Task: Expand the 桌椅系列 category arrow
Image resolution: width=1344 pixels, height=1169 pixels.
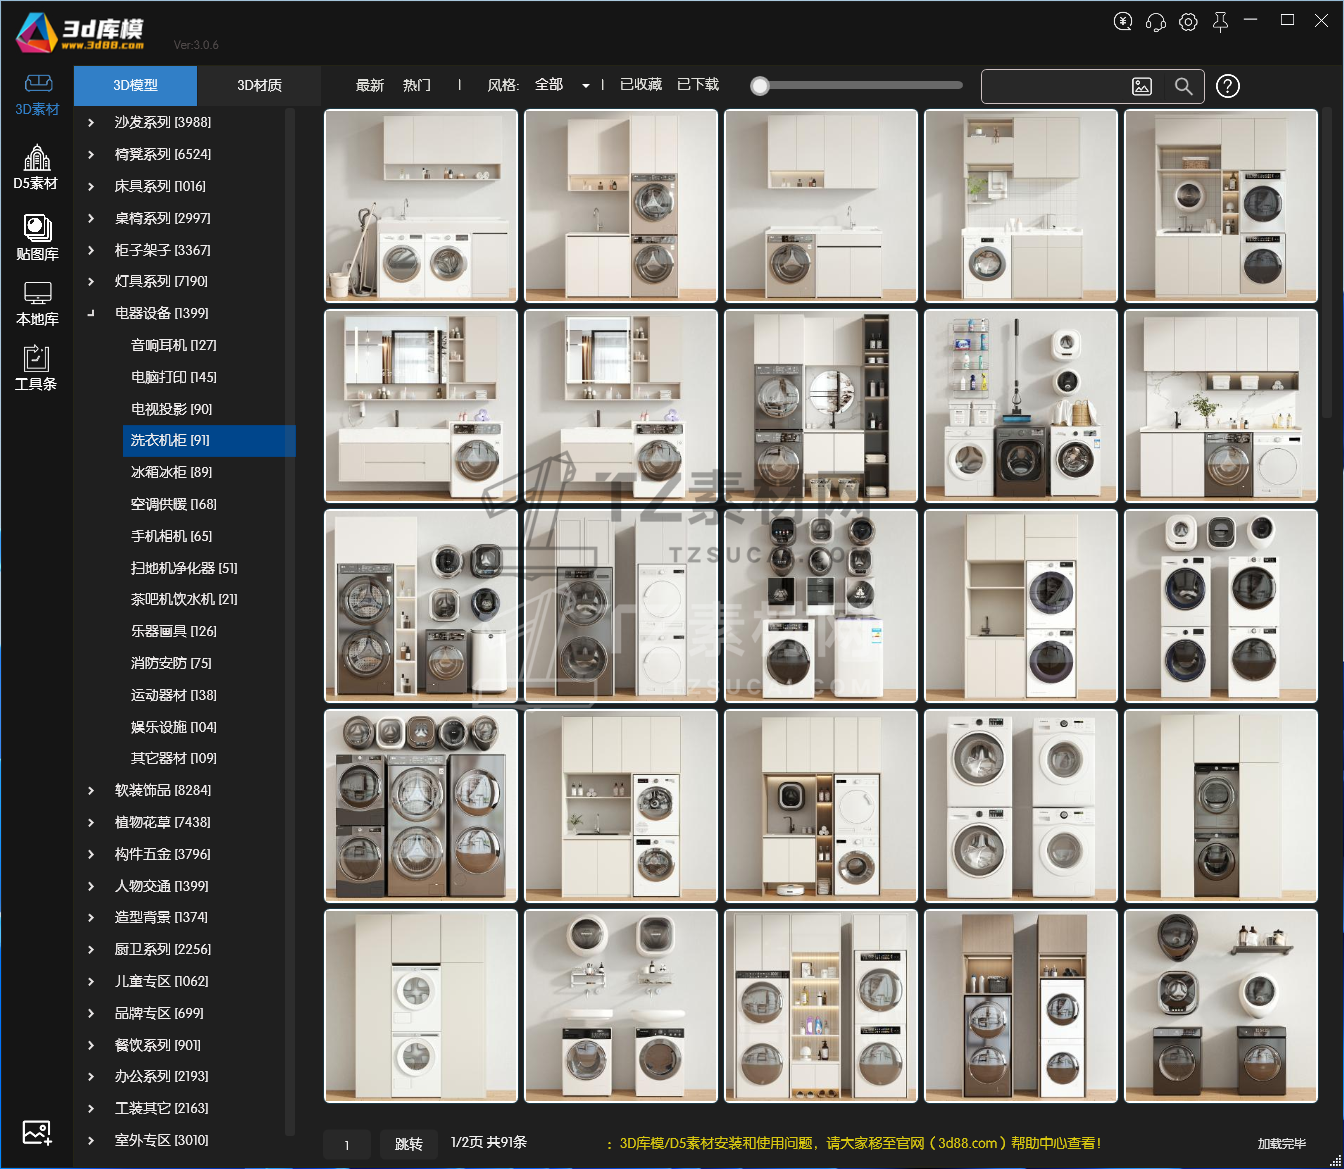Action: tap(91, 218)
